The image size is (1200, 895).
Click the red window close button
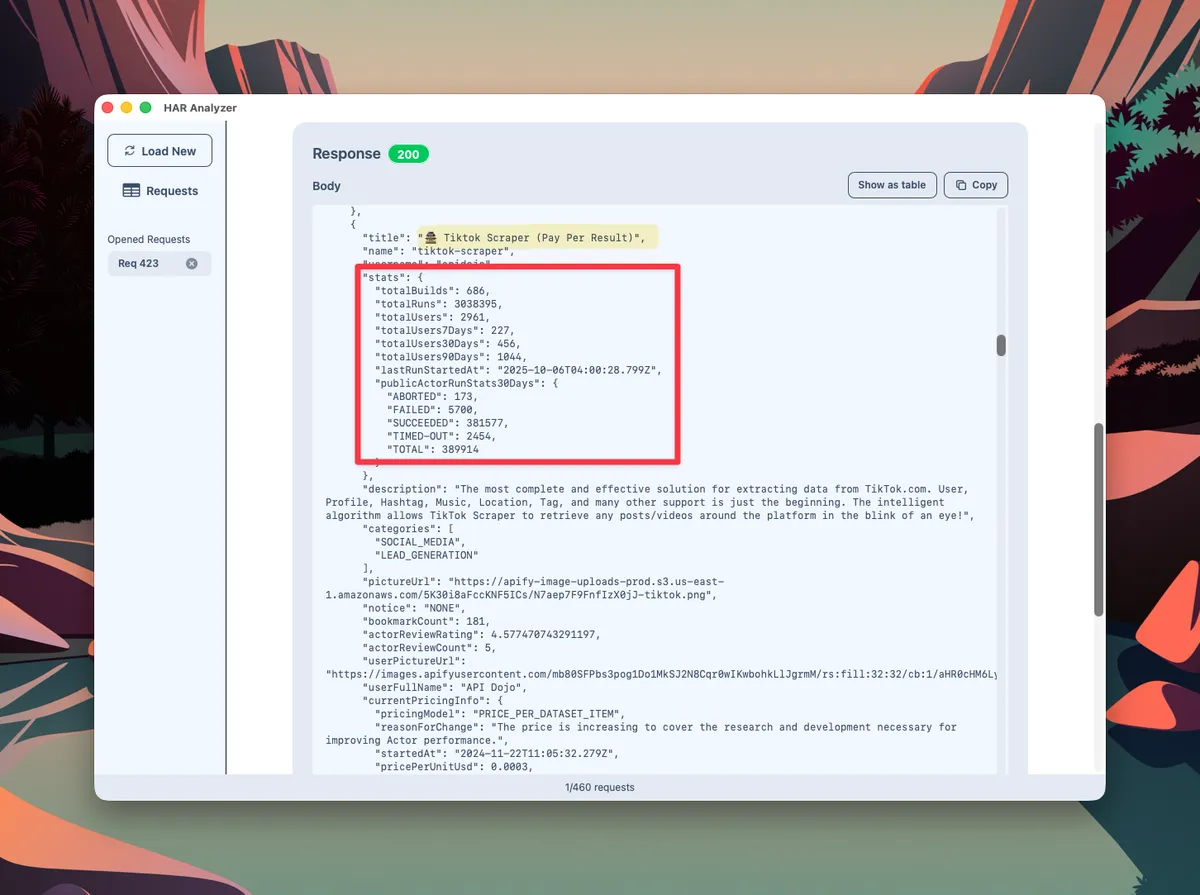(108, 108)
